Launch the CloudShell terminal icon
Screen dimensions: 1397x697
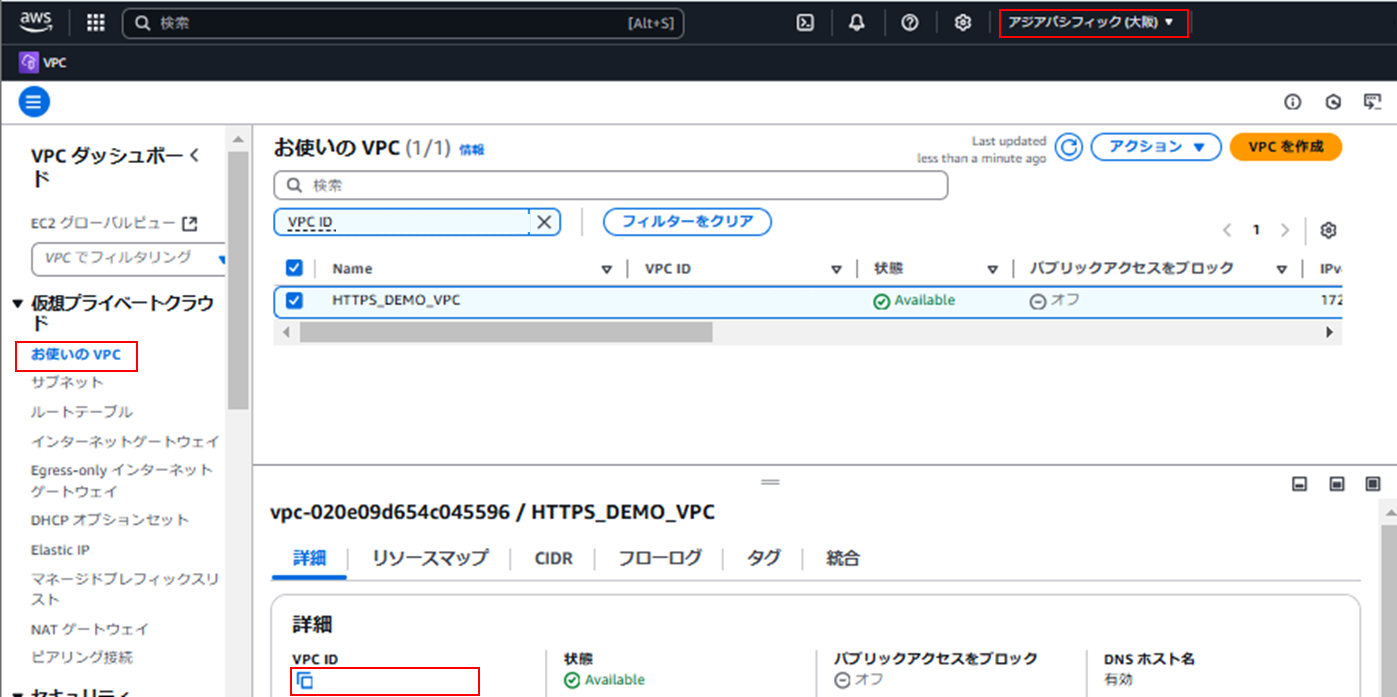805,23
